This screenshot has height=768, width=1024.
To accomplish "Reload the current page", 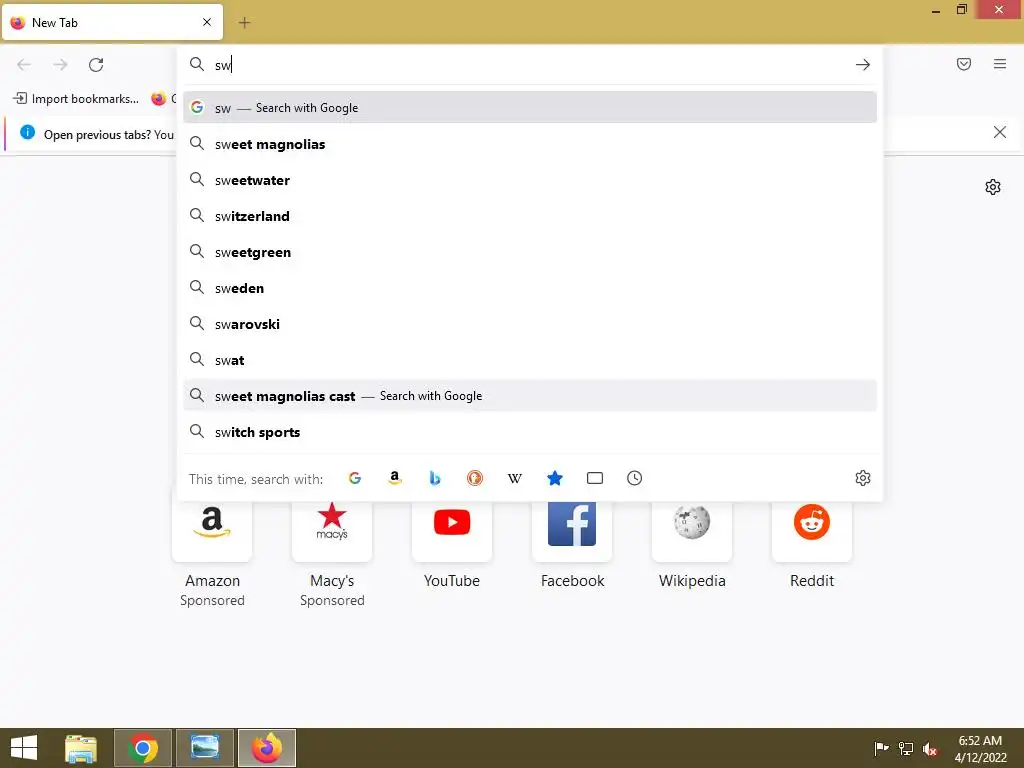I will (x=96, y=65).
